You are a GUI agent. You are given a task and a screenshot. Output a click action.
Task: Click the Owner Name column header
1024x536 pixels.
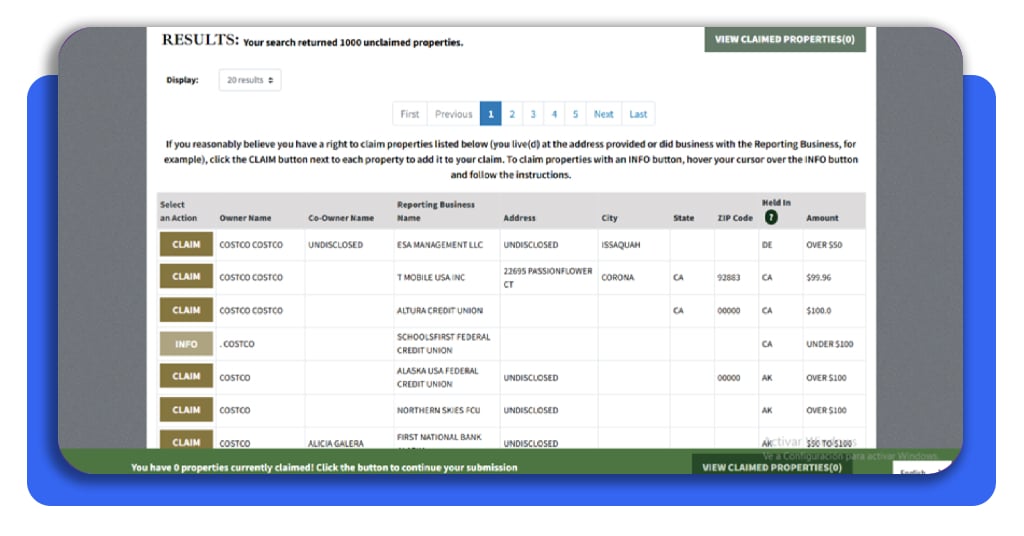point(245,218)
